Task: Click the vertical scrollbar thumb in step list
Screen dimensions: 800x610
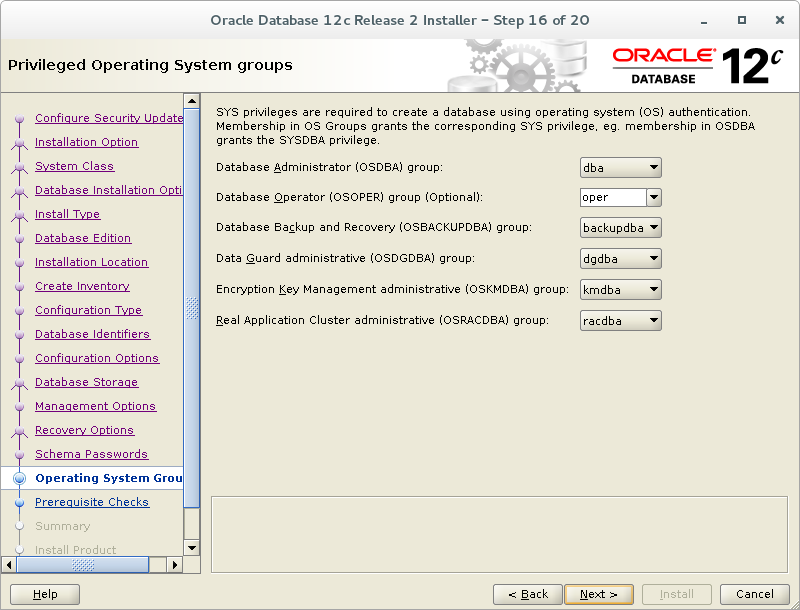Action: coord(192,308)
